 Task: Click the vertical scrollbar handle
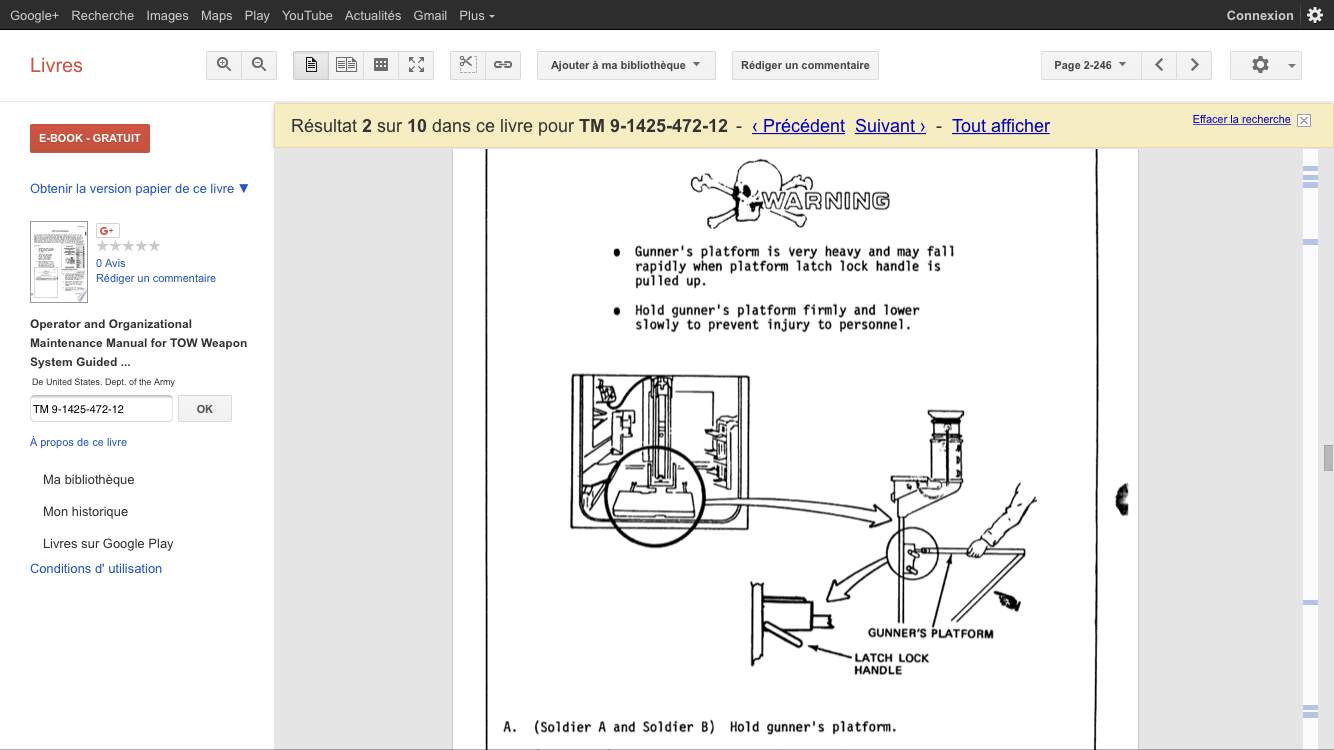pos(1328,458)
